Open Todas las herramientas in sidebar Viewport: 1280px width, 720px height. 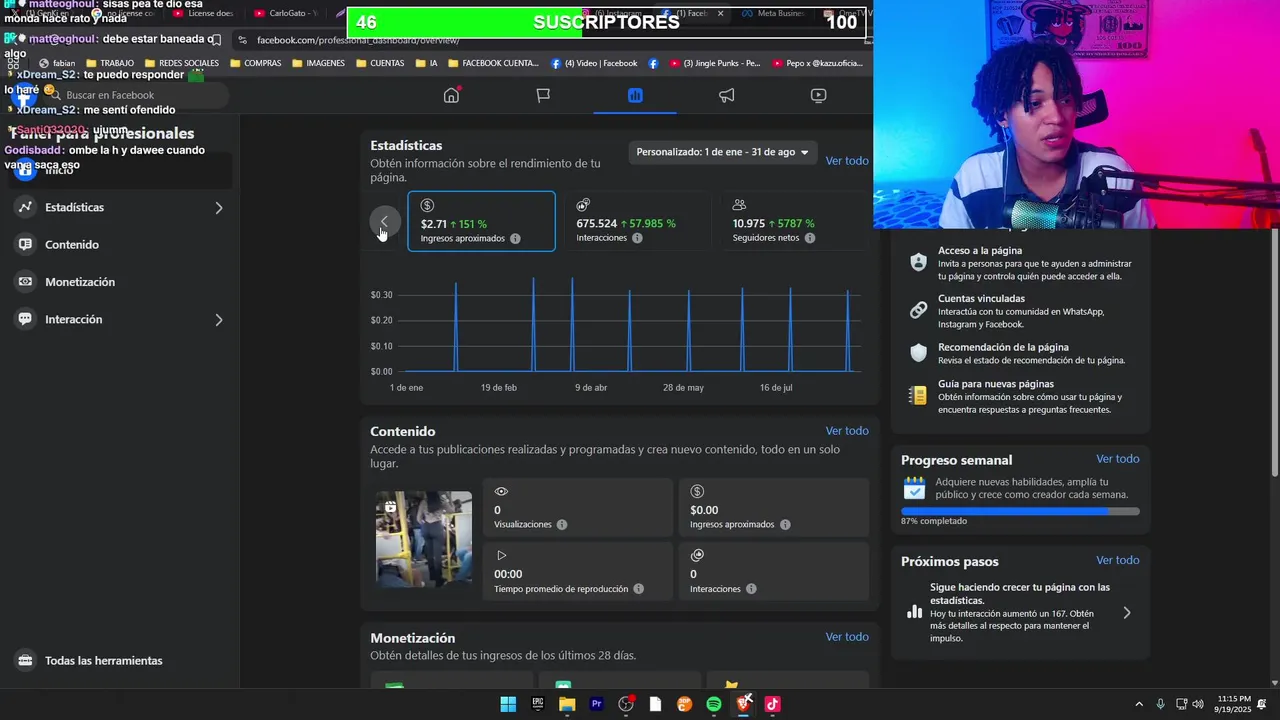pos(120,661)
